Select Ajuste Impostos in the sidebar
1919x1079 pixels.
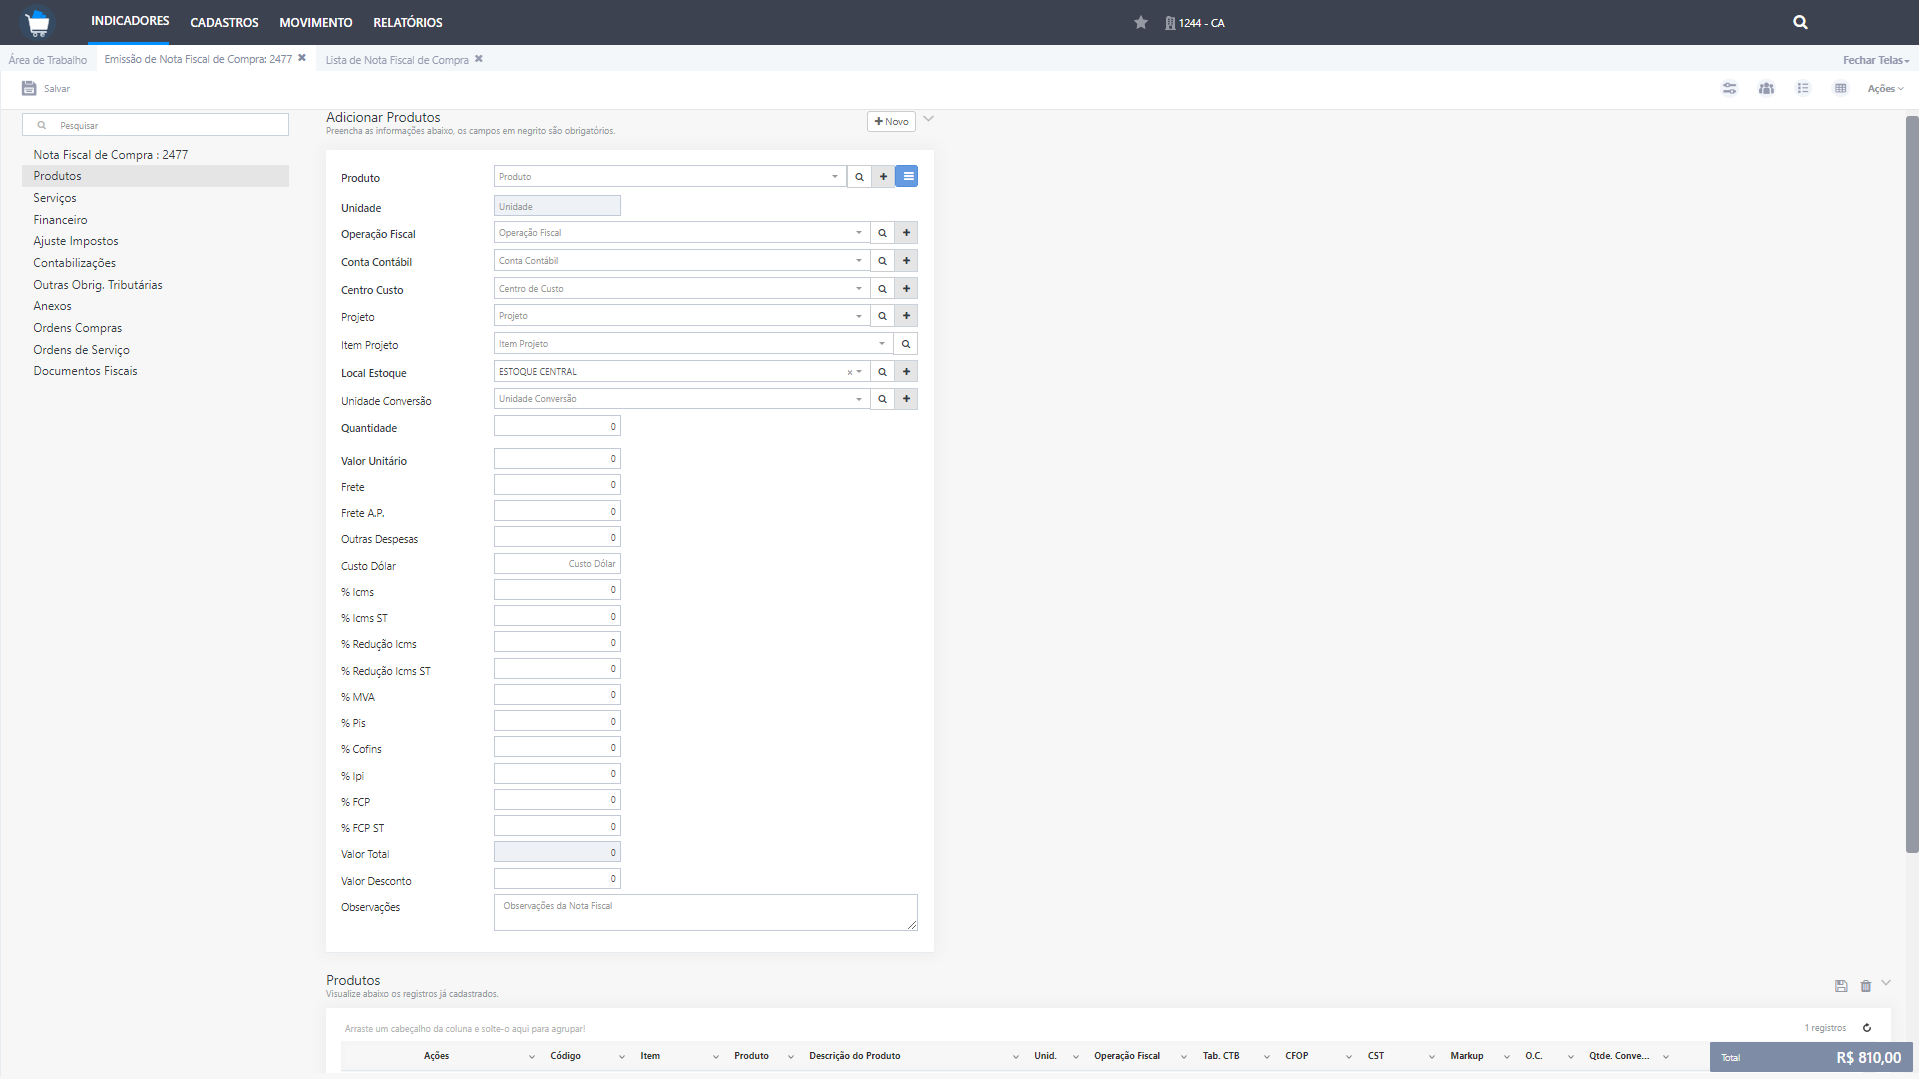click(76, 241)
